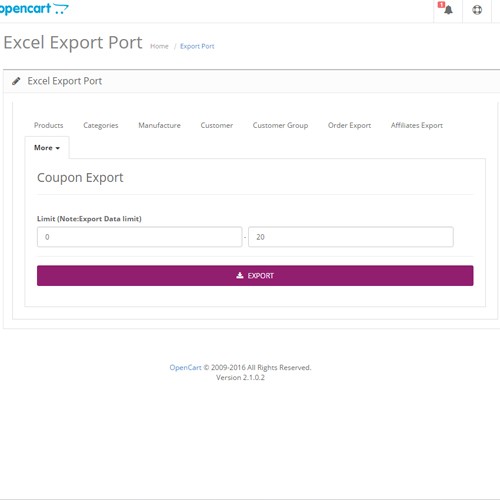Open the help lifebuoy icon
The image size is (500, 500).
tap(477, 10)
